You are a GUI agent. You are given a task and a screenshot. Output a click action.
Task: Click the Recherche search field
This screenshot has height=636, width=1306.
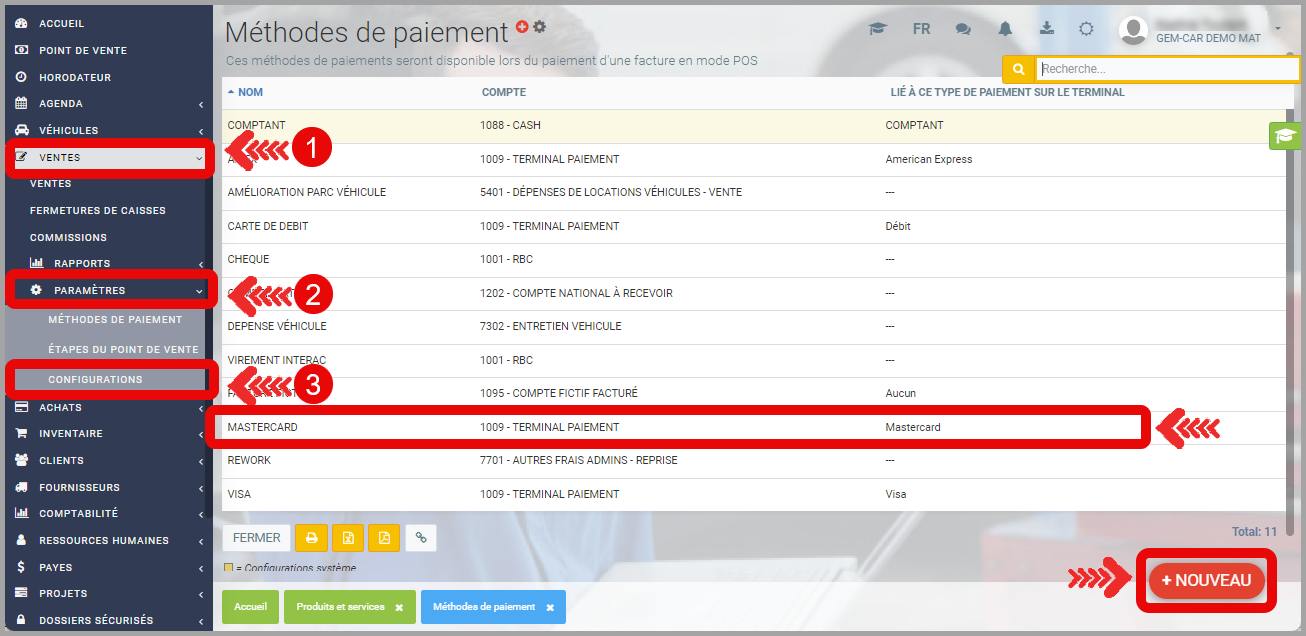point(1165,69)
